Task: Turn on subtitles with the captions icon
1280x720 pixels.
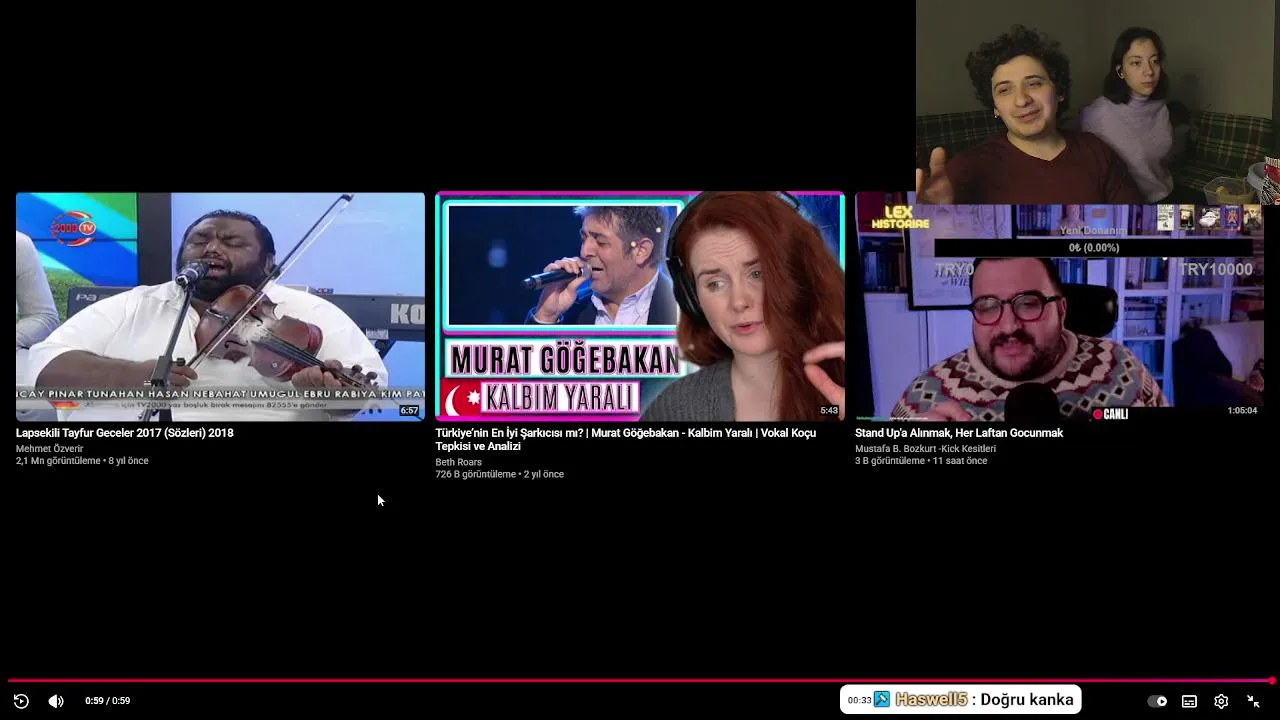Action: point(1189,701)
